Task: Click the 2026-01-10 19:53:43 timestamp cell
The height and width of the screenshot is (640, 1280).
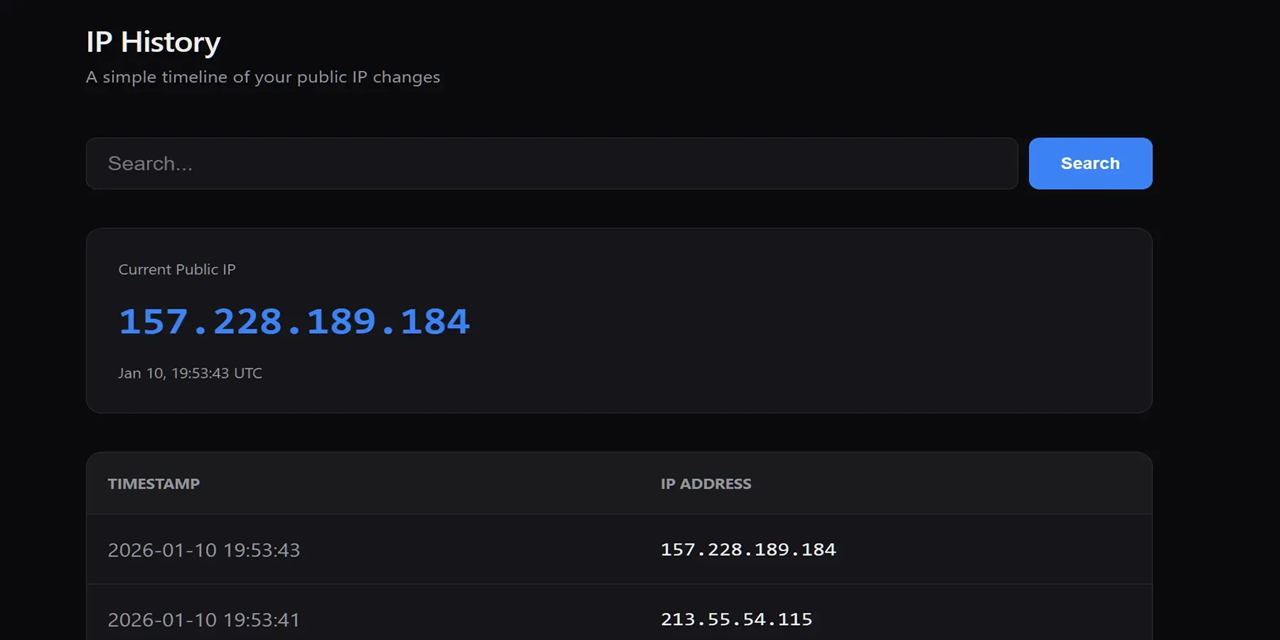Action: click(x=204, y=550)
